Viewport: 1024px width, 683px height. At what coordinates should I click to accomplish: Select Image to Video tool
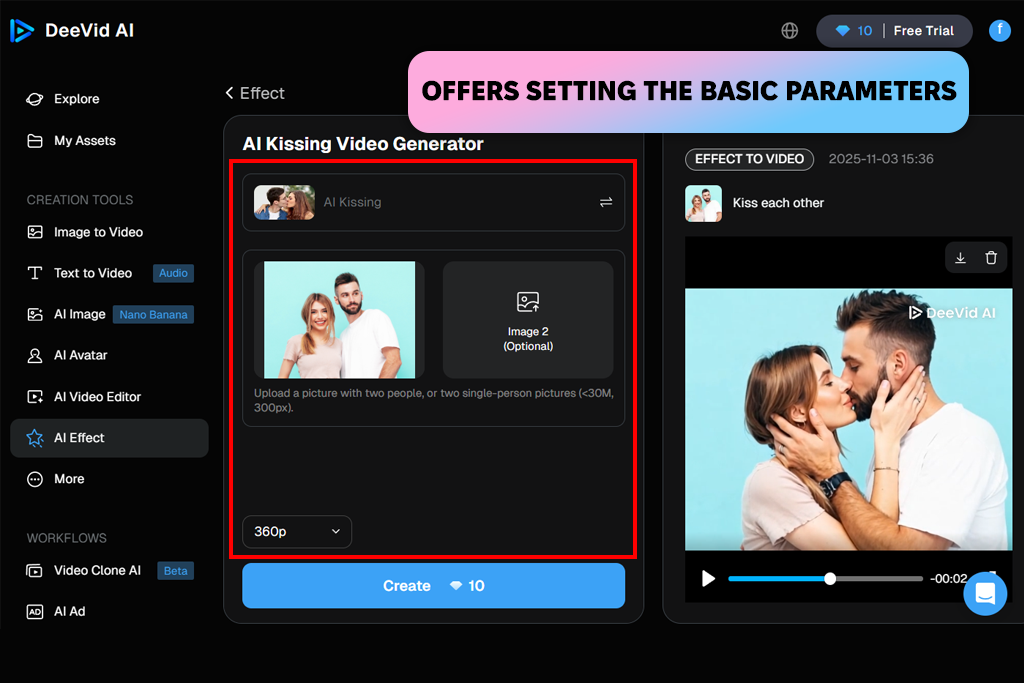click(x=98, y=232)
